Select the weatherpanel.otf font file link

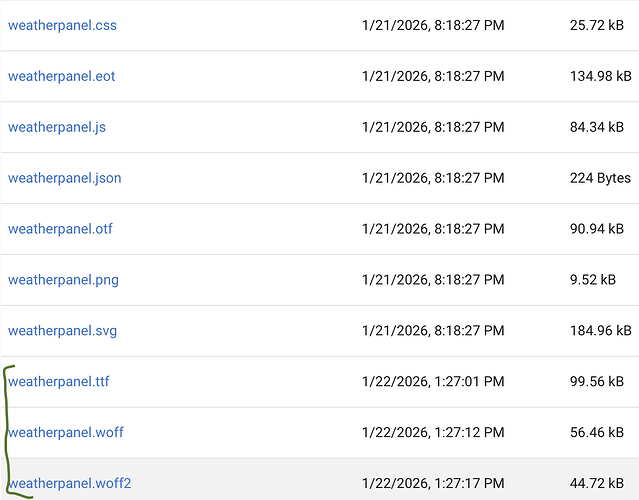60,229
